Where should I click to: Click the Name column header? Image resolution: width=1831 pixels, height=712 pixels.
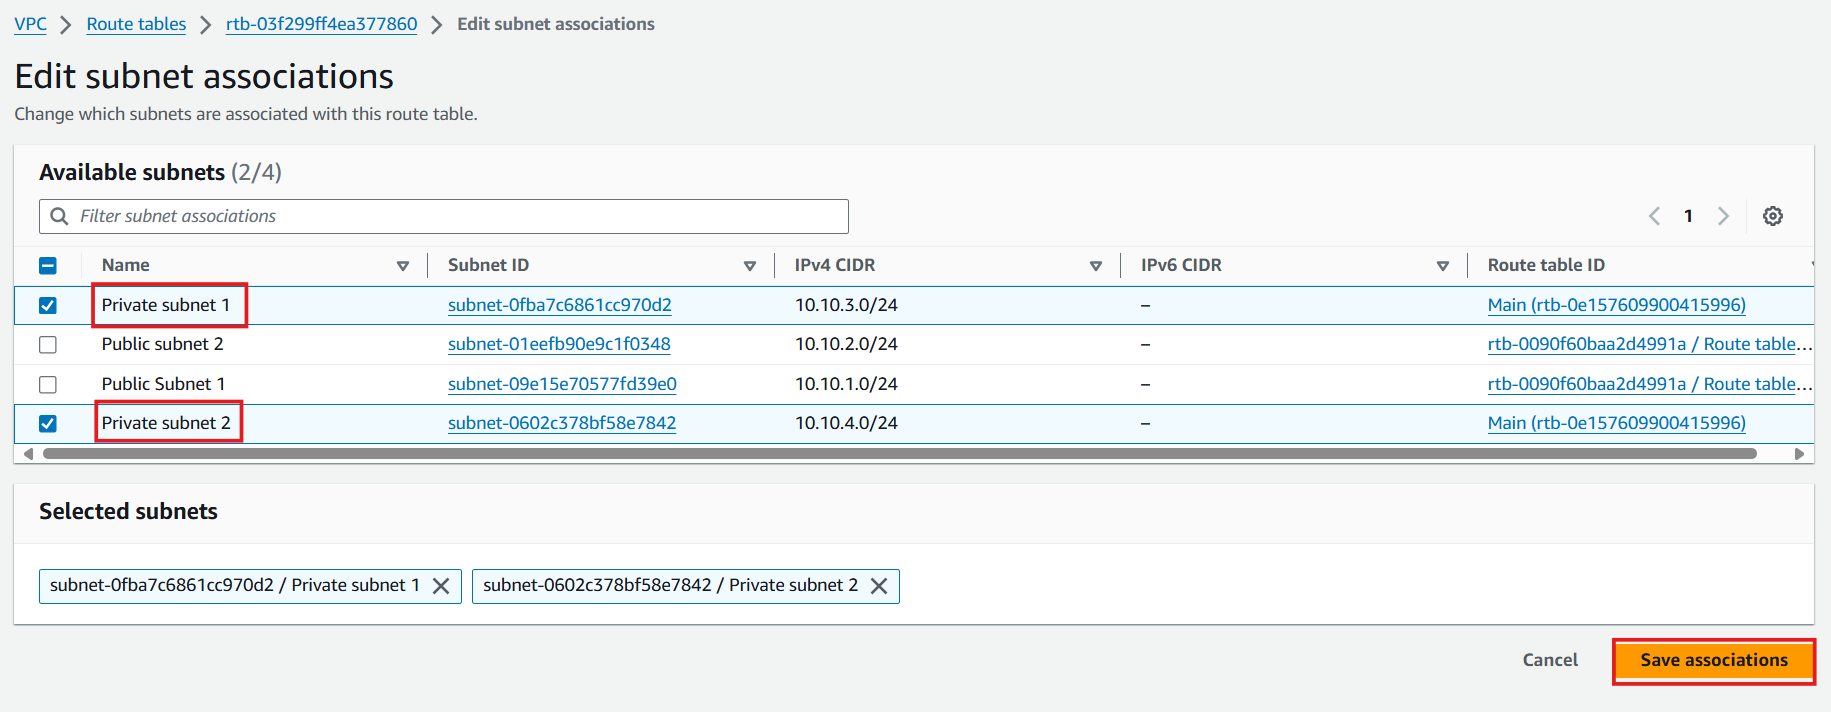pyautogui.click(x=126, y=265)
